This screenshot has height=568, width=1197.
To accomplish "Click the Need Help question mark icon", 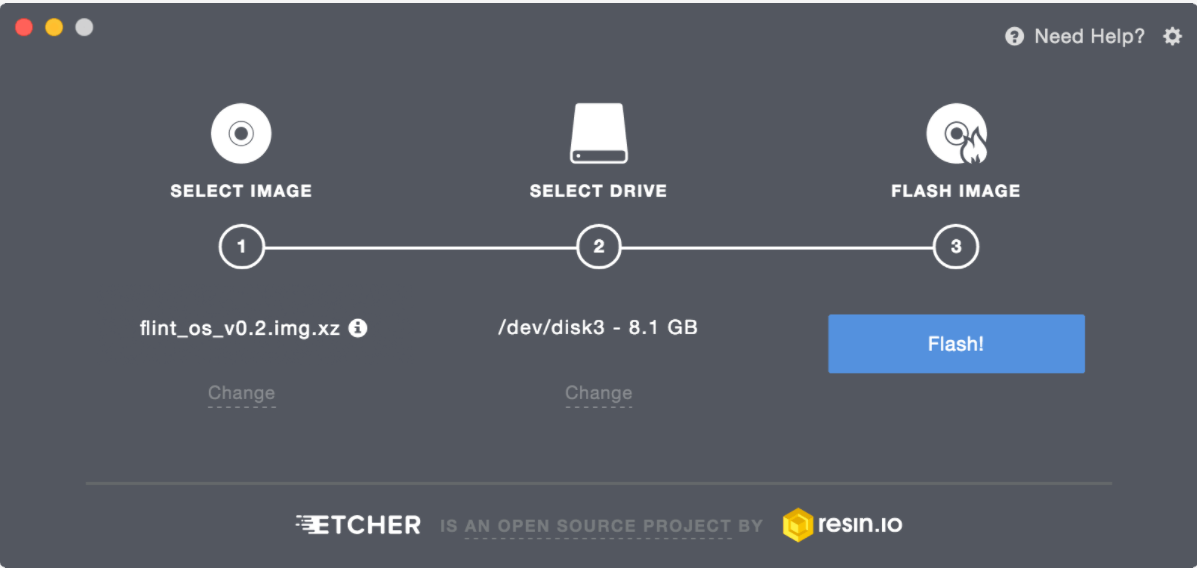I will coord(1014,37).
